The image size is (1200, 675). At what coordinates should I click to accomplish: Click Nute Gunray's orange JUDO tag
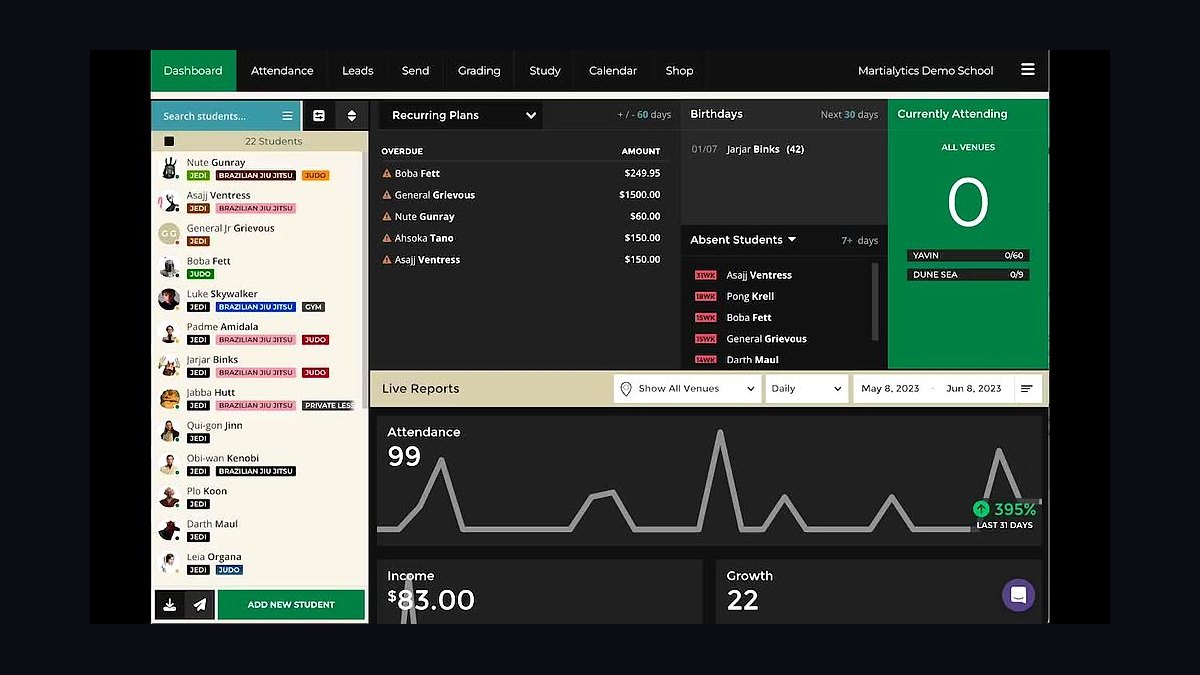click(x=315, y=176)
